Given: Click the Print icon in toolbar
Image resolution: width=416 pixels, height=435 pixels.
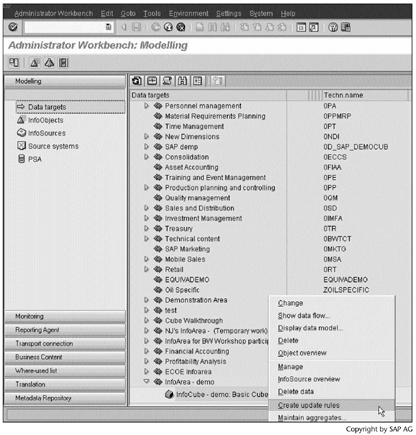Looking at the screenshot, I should click(x=200, y=27).
